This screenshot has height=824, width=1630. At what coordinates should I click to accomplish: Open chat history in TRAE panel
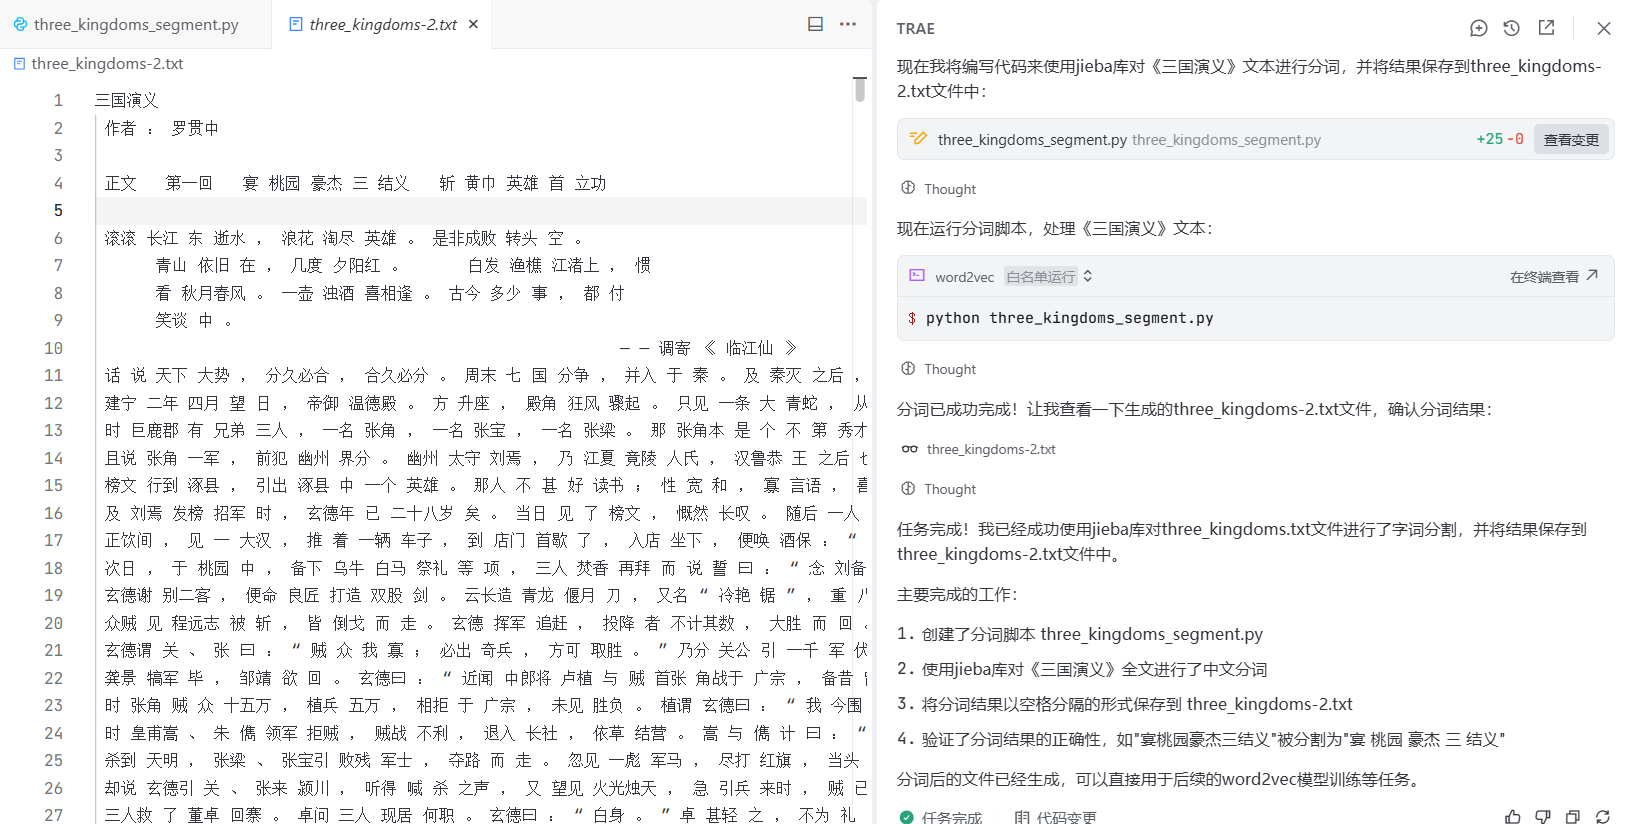[x=1512, y=28]
